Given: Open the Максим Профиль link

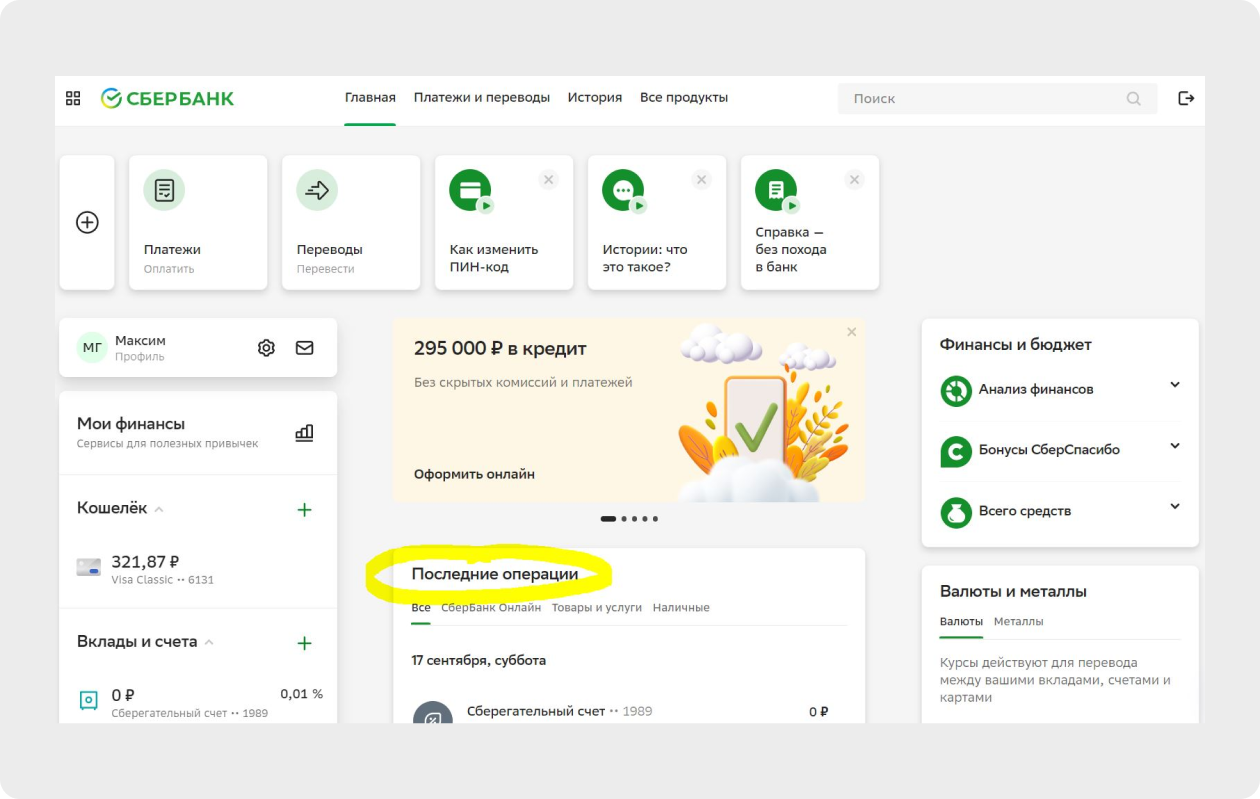Looking at the screenshot, I should (140, 348).
